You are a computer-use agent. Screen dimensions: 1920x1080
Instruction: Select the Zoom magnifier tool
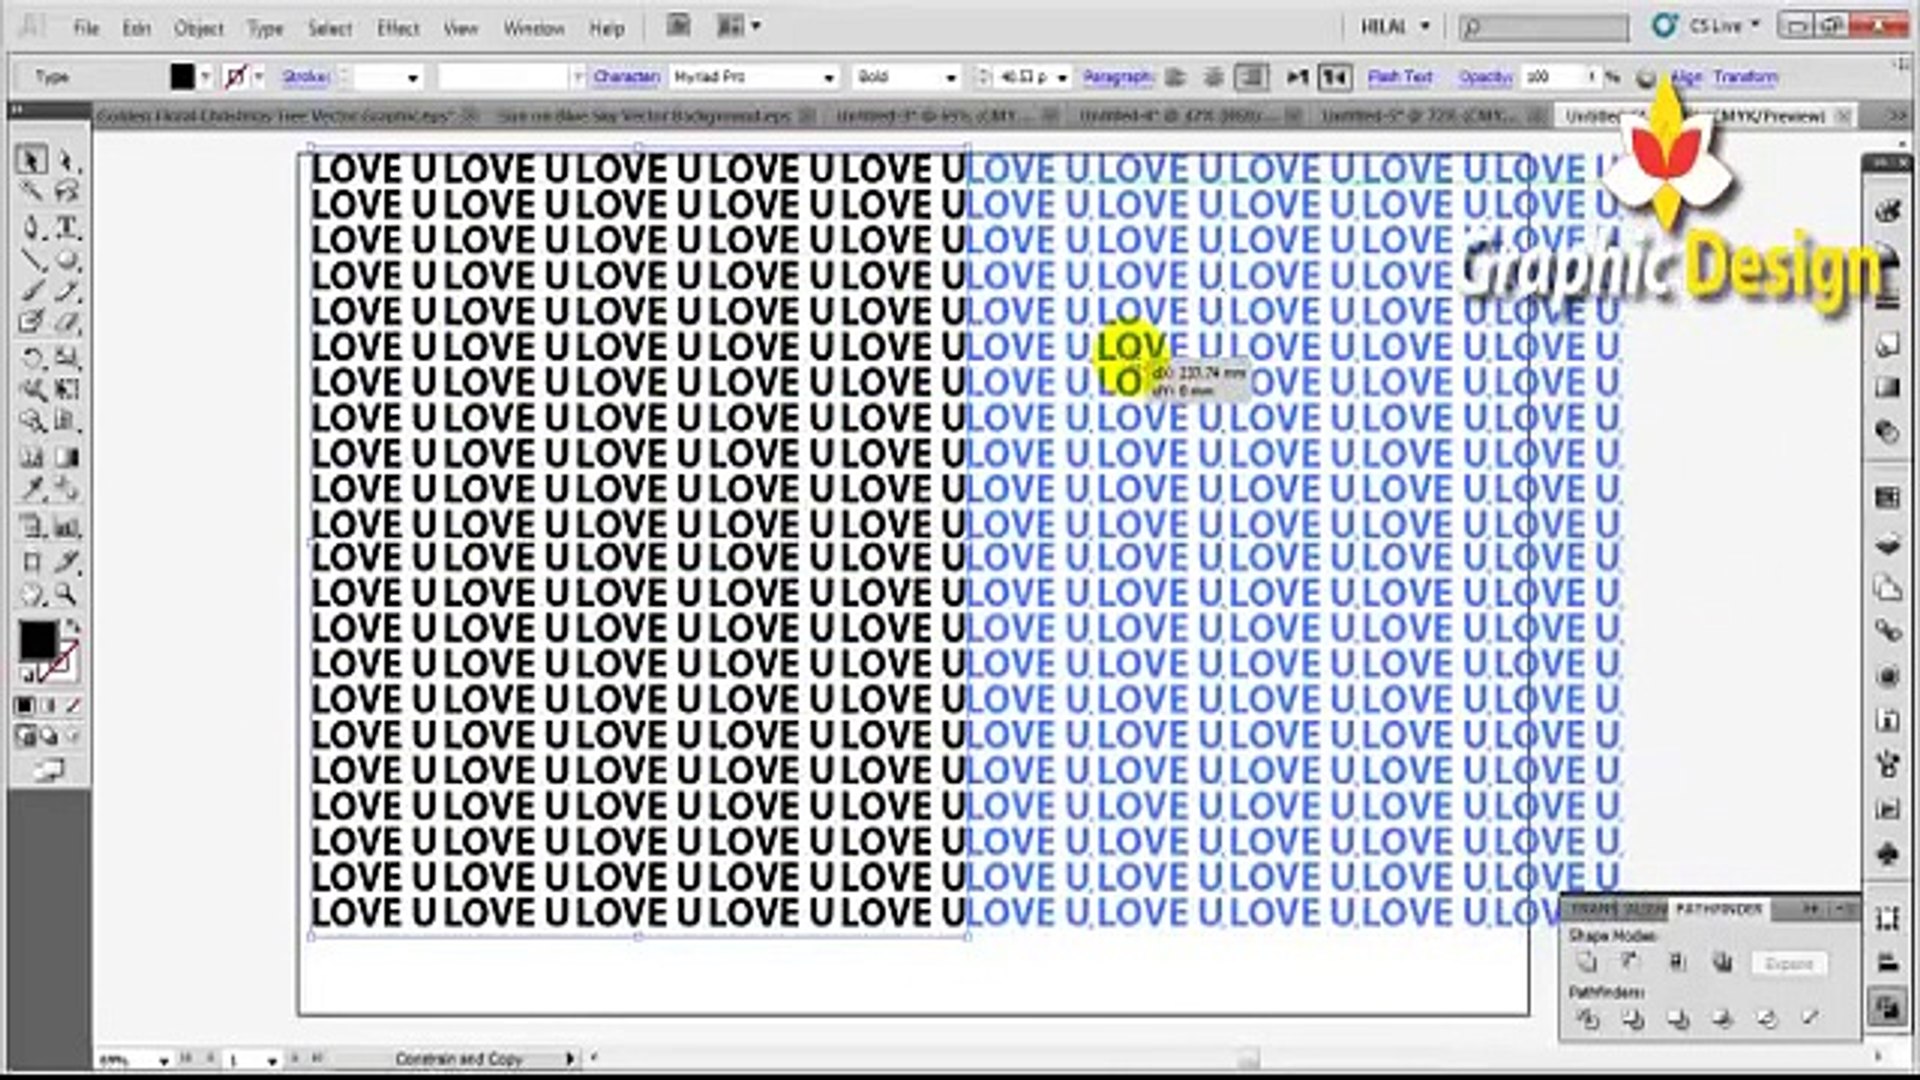tap(66, 594)
